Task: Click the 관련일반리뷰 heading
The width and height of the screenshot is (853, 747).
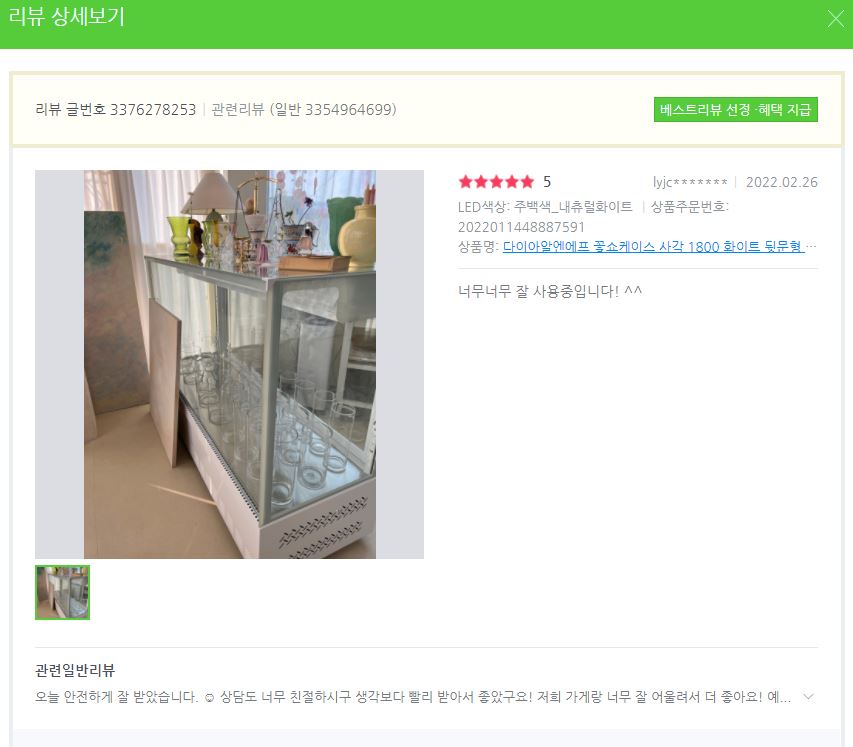Action: pos(75,670)
